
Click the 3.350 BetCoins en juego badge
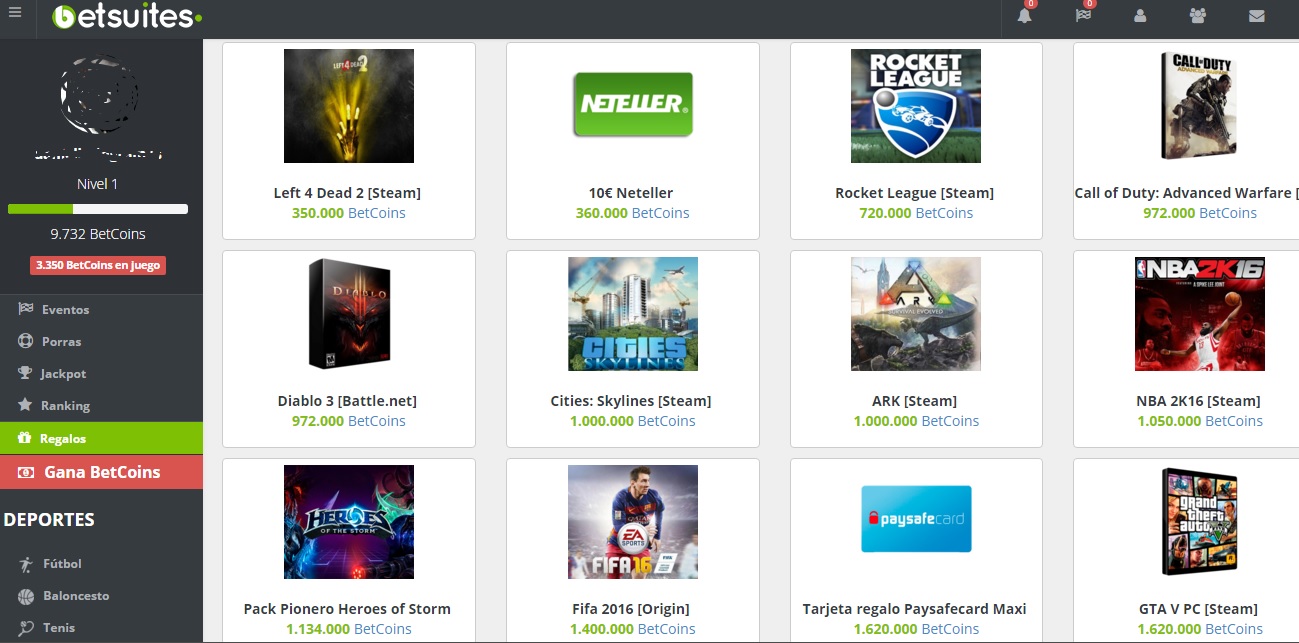tap(98, 265)
